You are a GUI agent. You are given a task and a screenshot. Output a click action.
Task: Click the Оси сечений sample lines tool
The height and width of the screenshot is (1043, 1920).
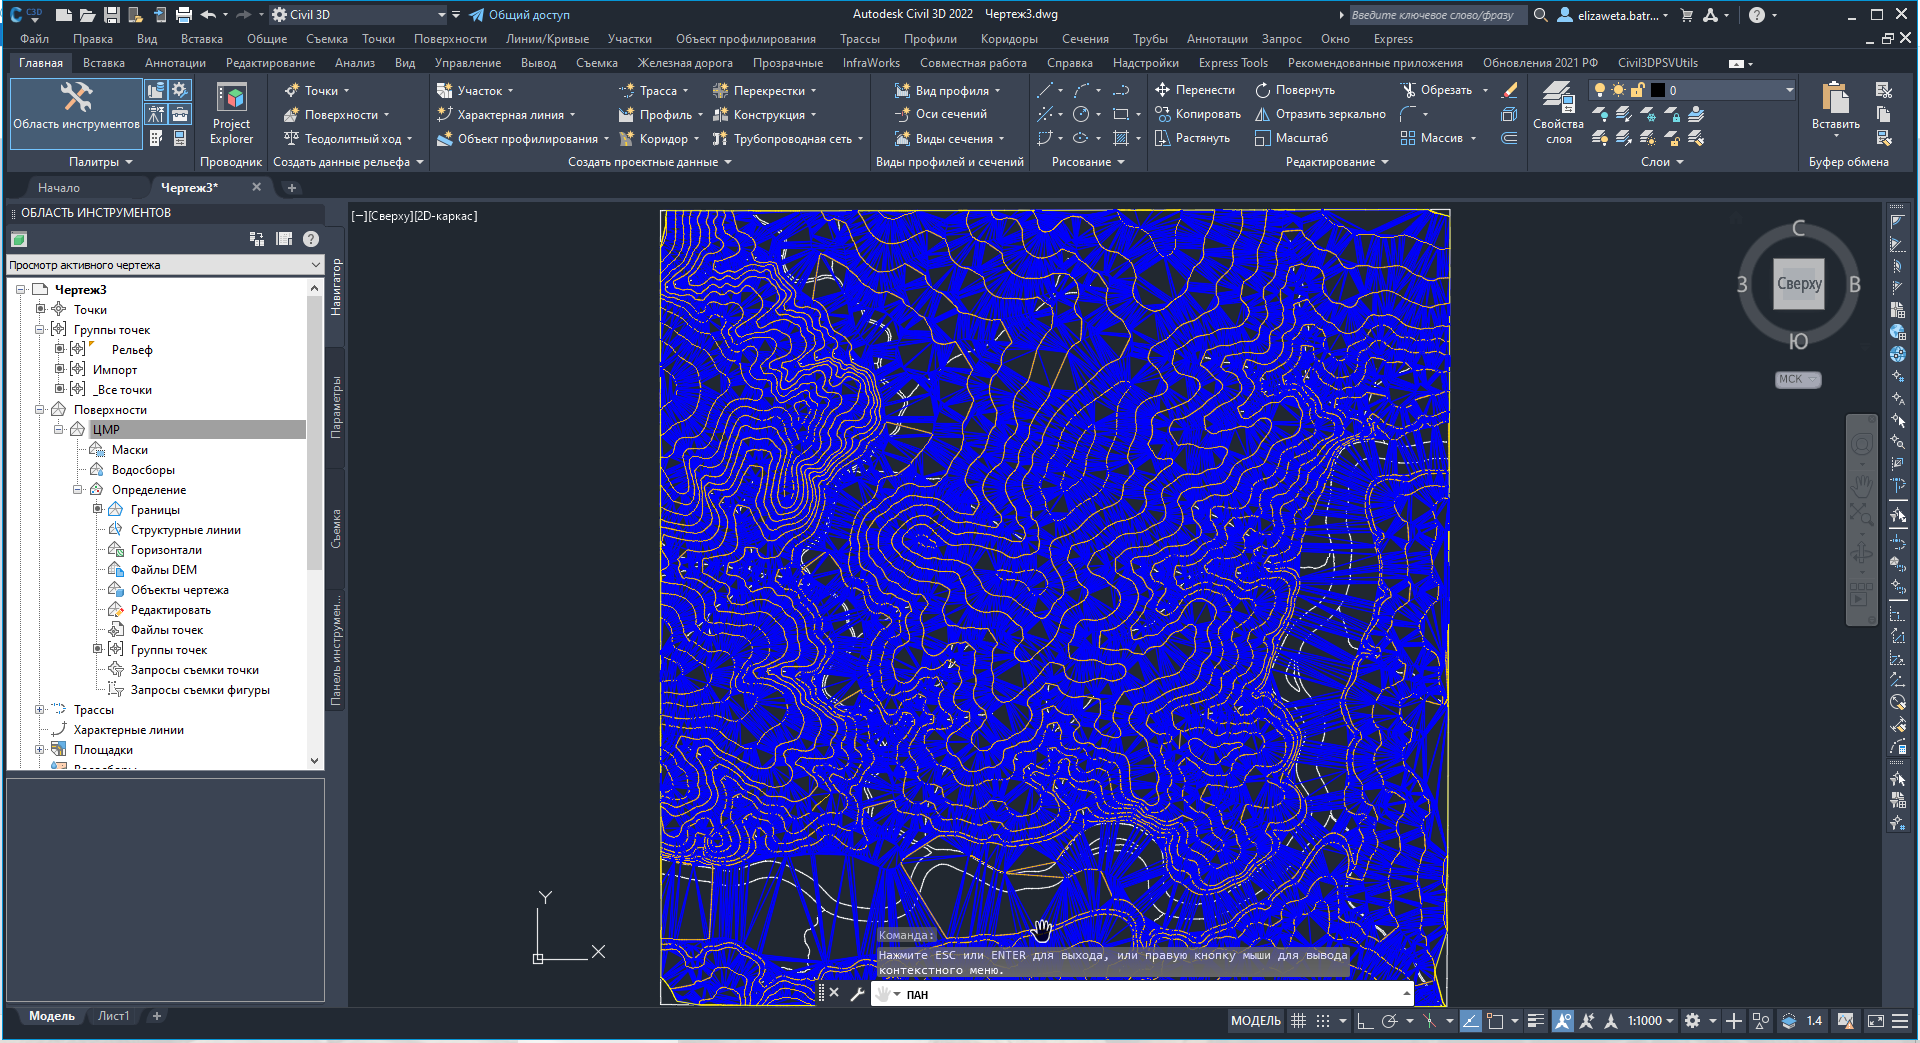point(941,114)
